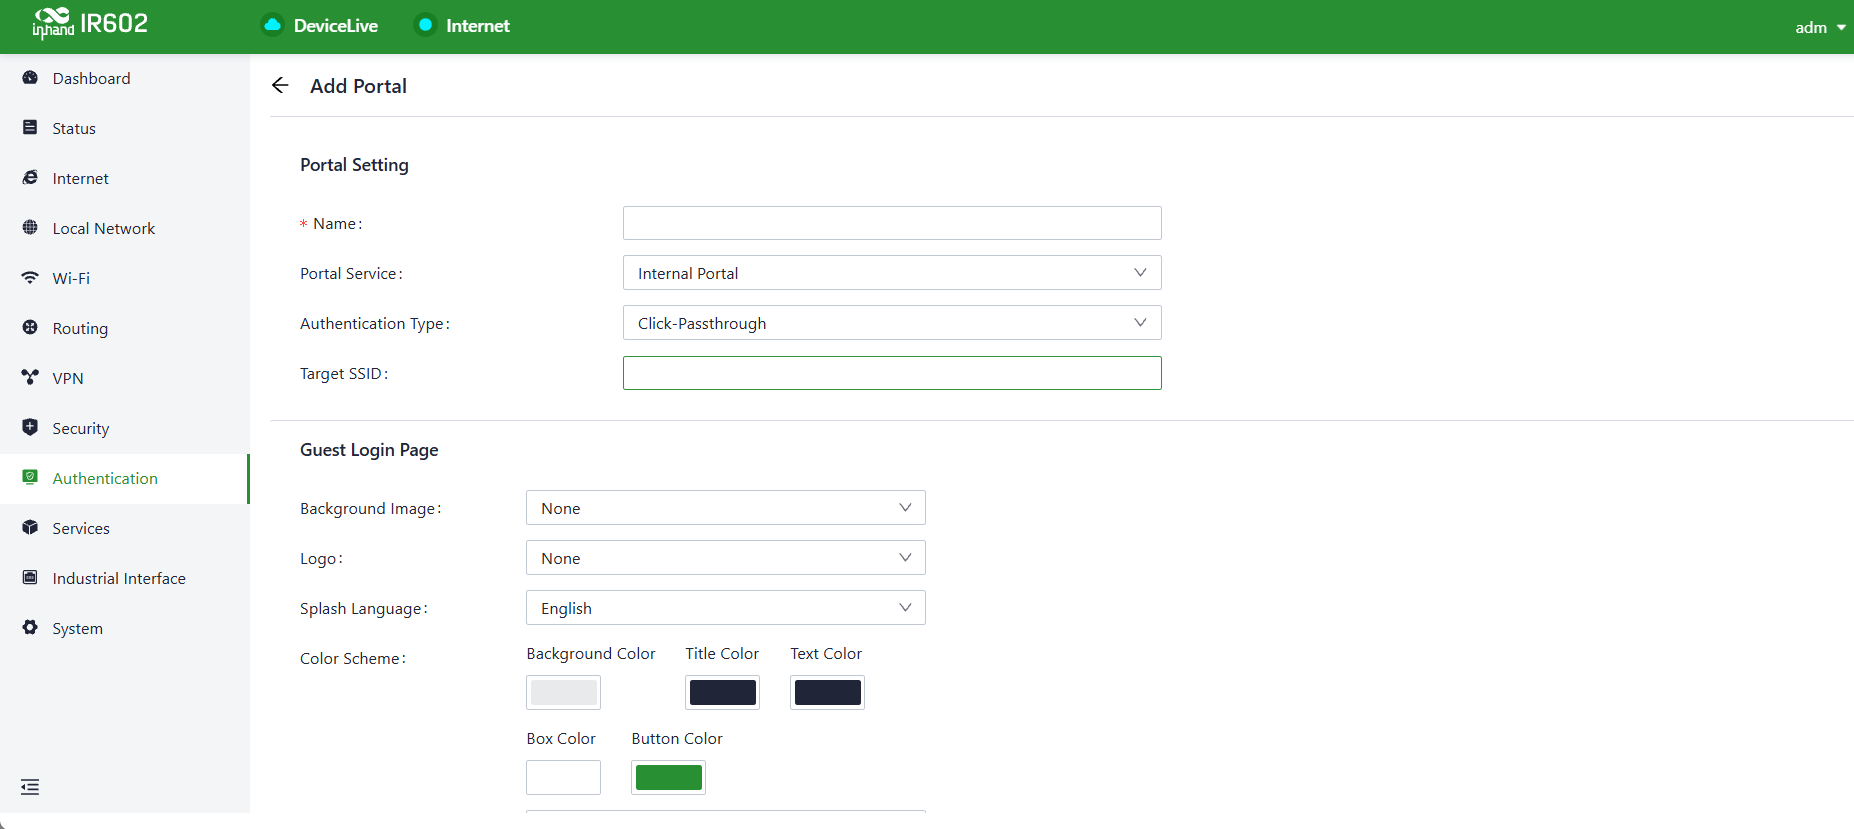Image resolution: width=1854 pixels, height=829 pixels.
Task: Click the Local Network globe icon
Action: 30,228
